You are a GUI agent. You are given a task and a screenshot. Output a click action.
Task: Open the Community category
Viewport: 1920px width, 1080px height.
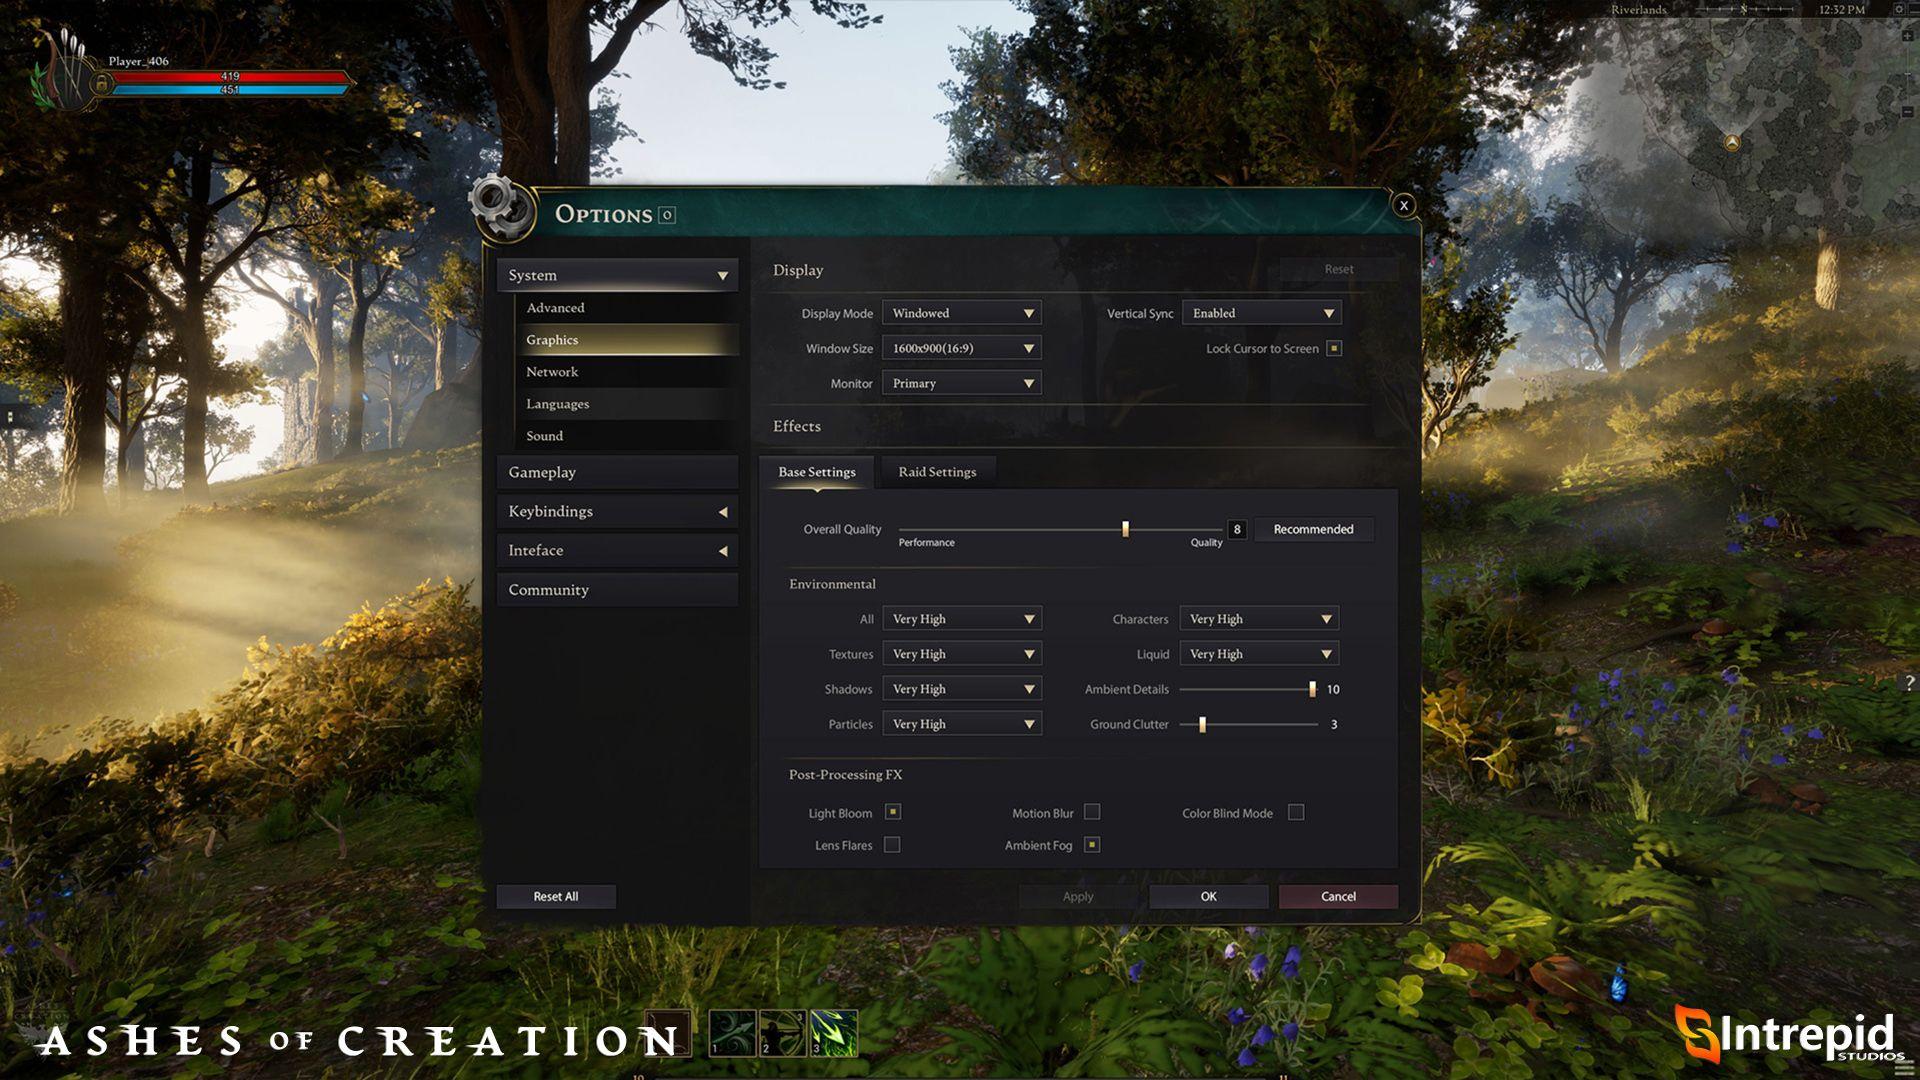click(x=617, y=590)
